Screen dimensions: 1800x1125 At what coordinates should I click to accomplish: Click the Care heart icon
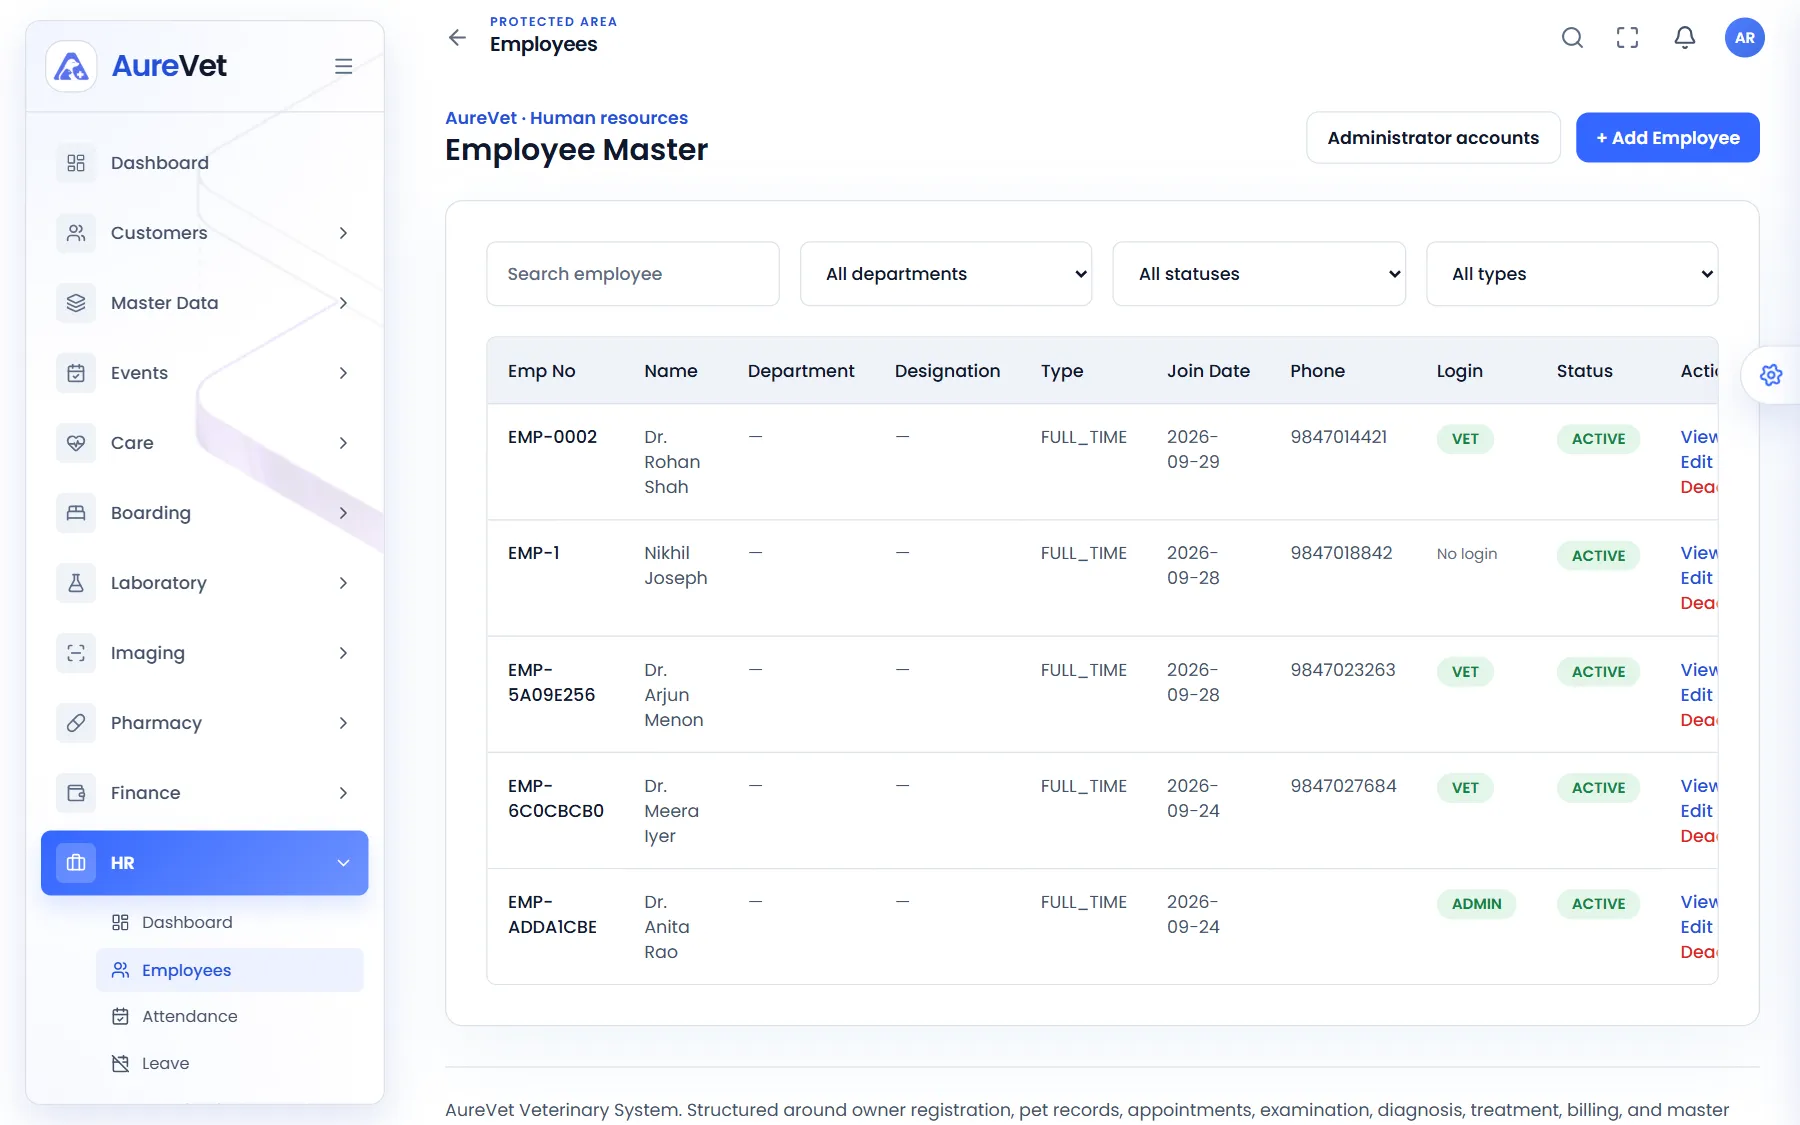(x=76, y=443)
